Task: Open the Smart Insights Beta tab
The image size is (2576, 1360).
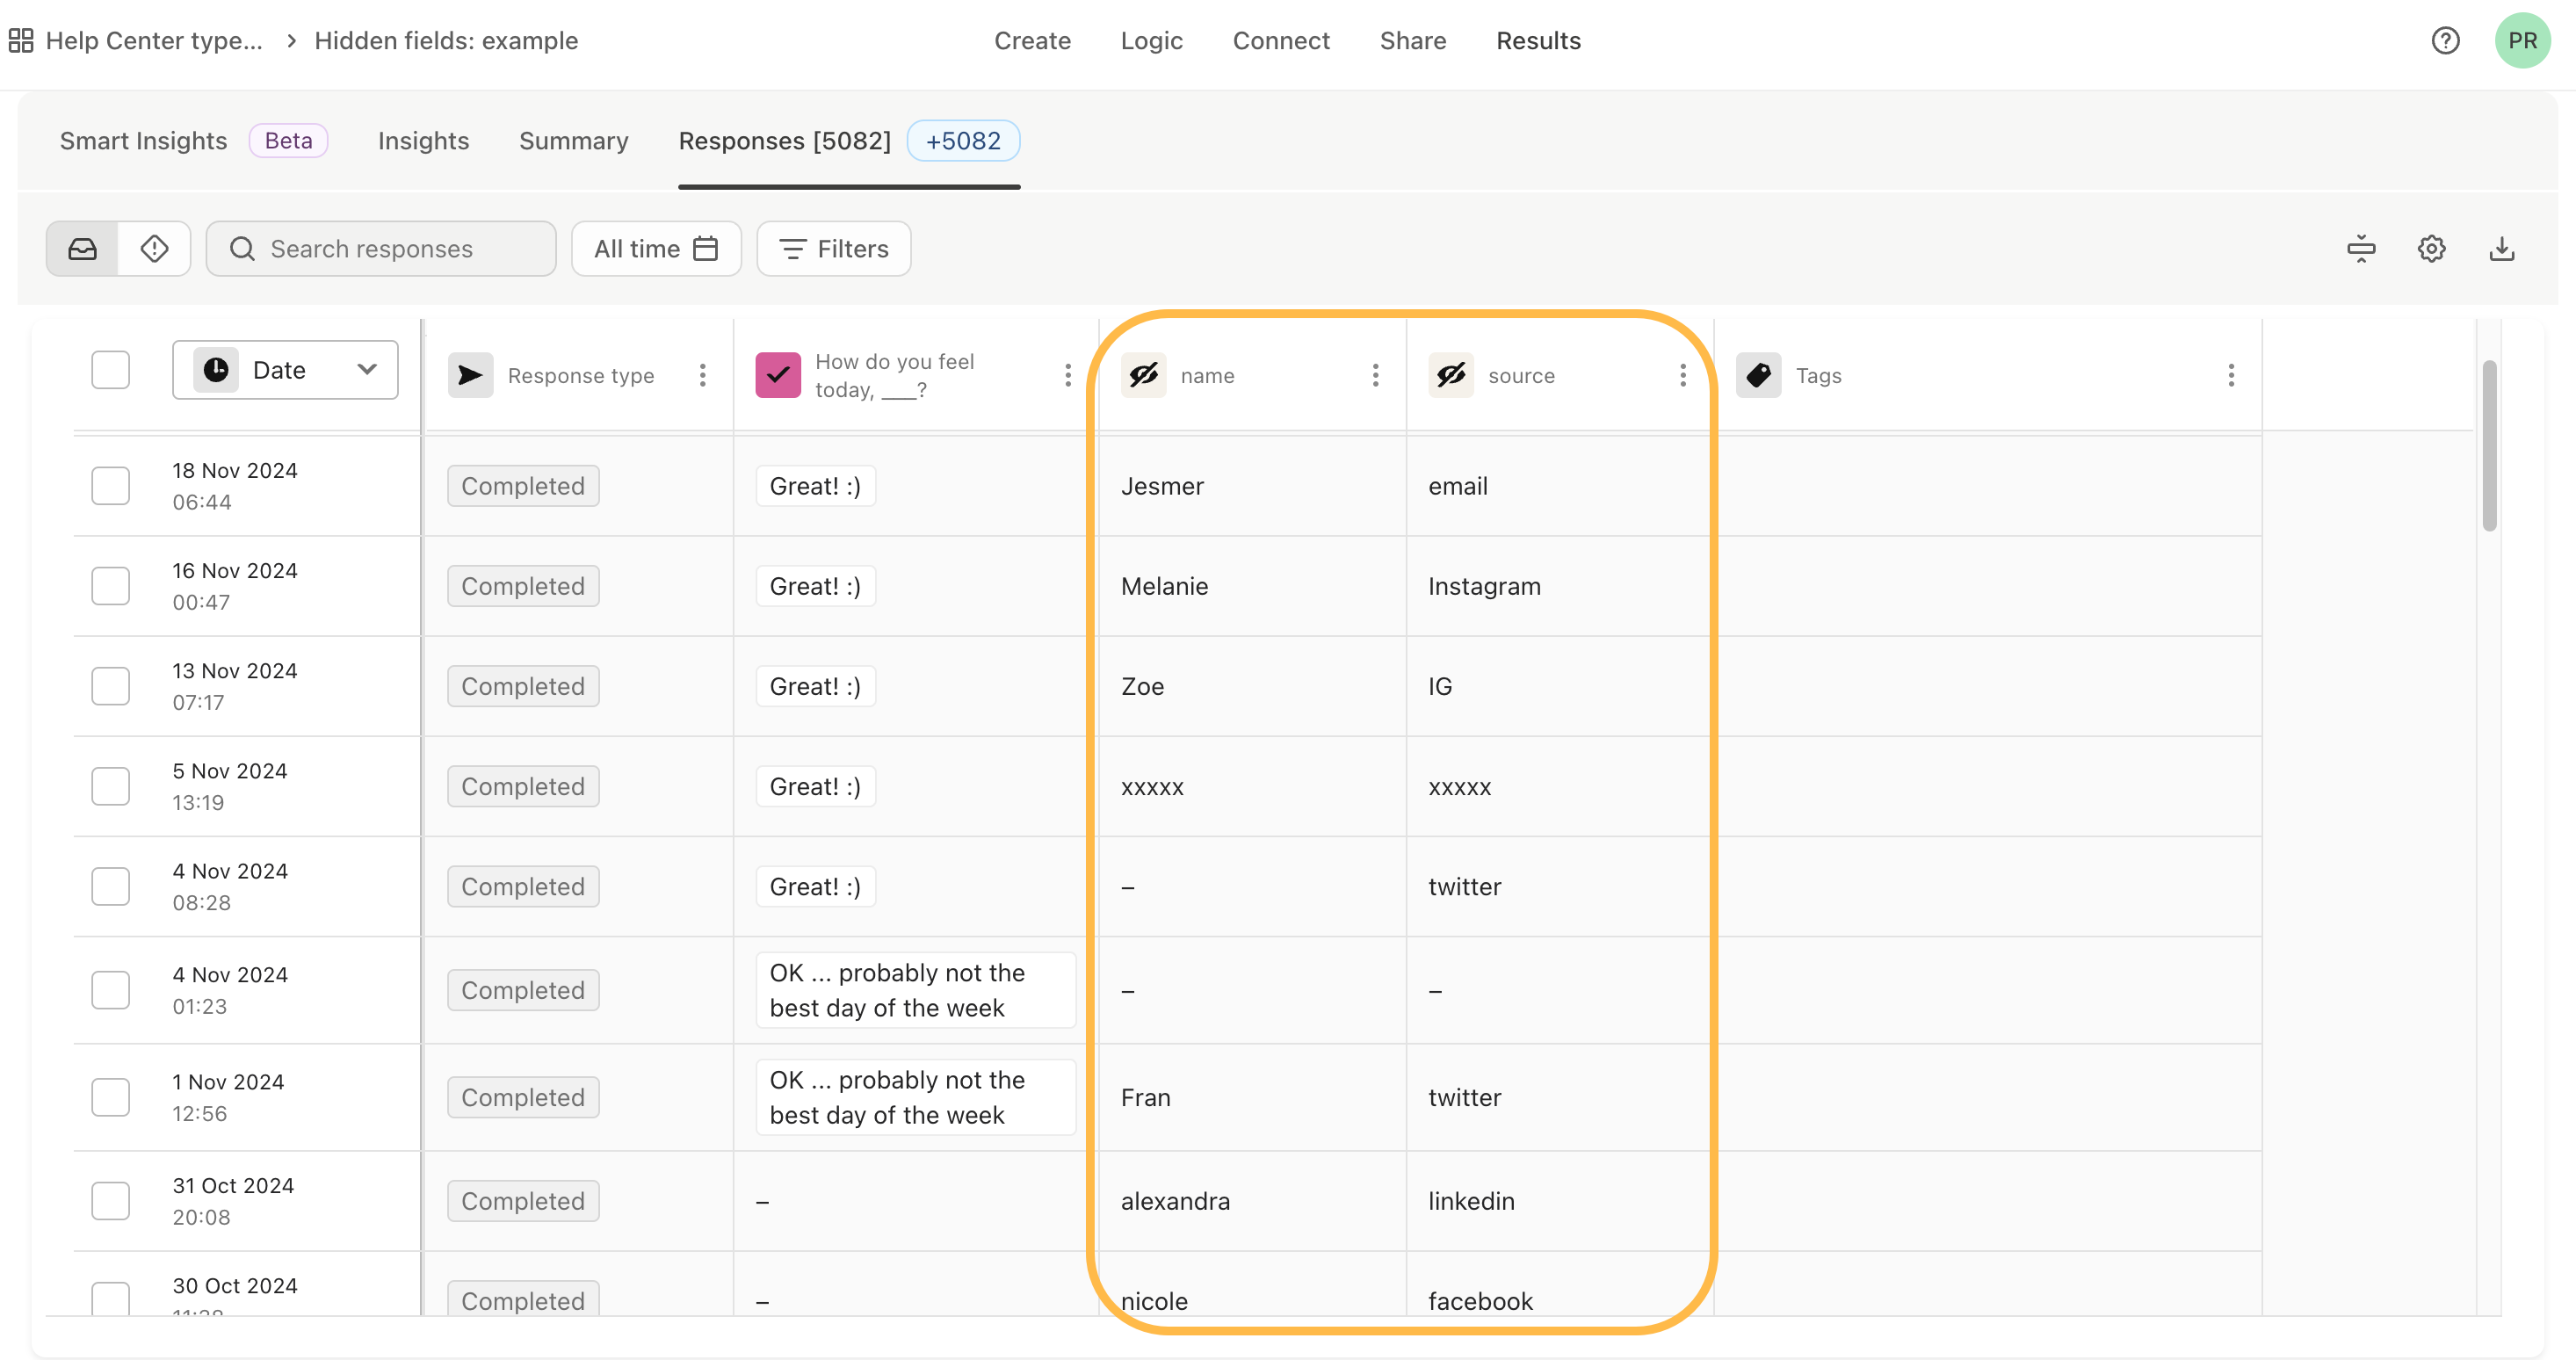Action: pos(143,141)
